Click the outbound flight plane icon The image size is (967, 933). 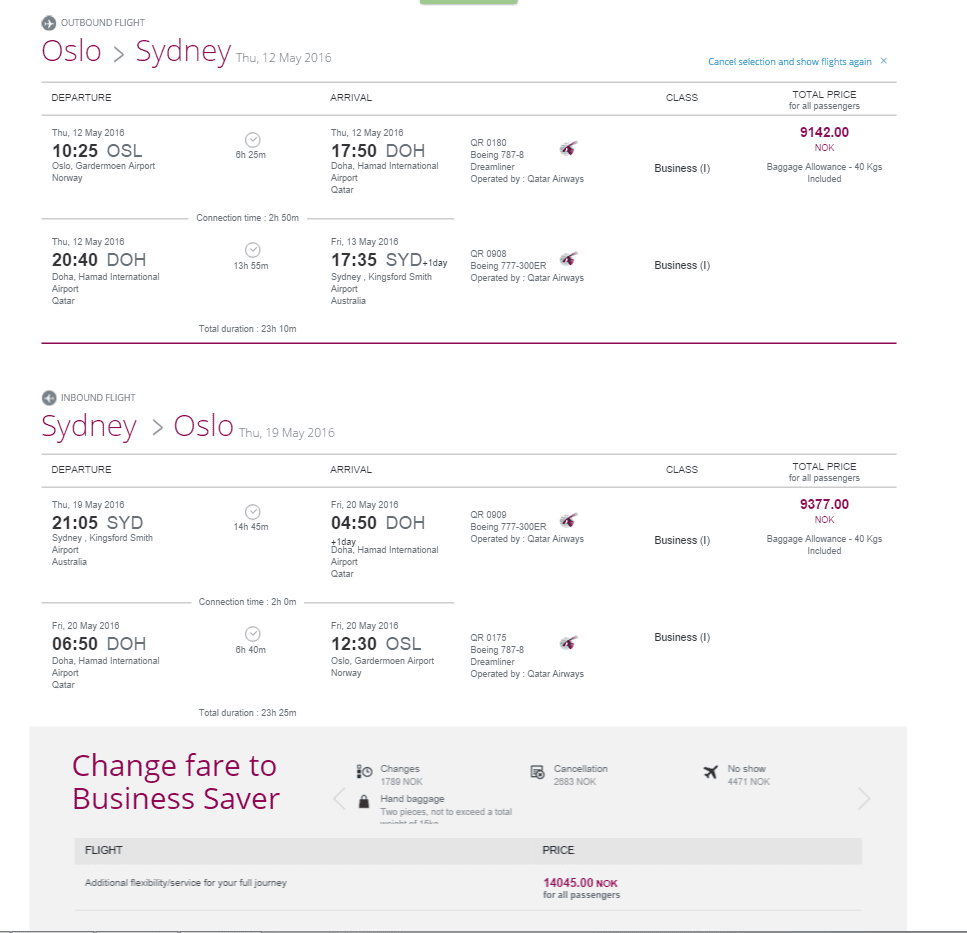49,23
